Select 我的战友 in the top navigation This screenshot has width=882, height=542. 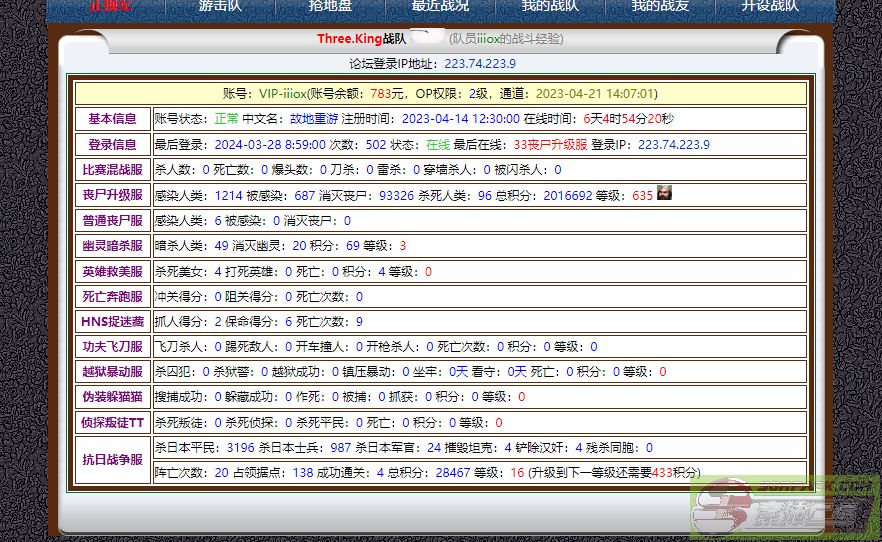point(660,6)
